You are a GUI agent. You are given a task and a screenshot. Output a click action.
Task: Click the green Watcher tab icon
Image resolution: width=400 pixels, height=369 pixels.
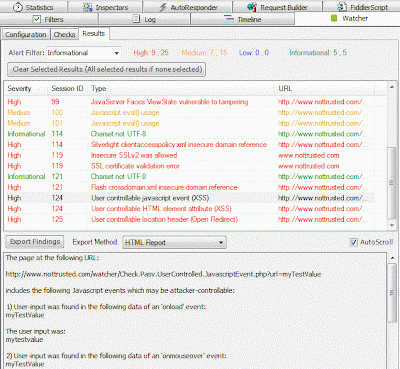pyautogui.click(x=334, y=18)
